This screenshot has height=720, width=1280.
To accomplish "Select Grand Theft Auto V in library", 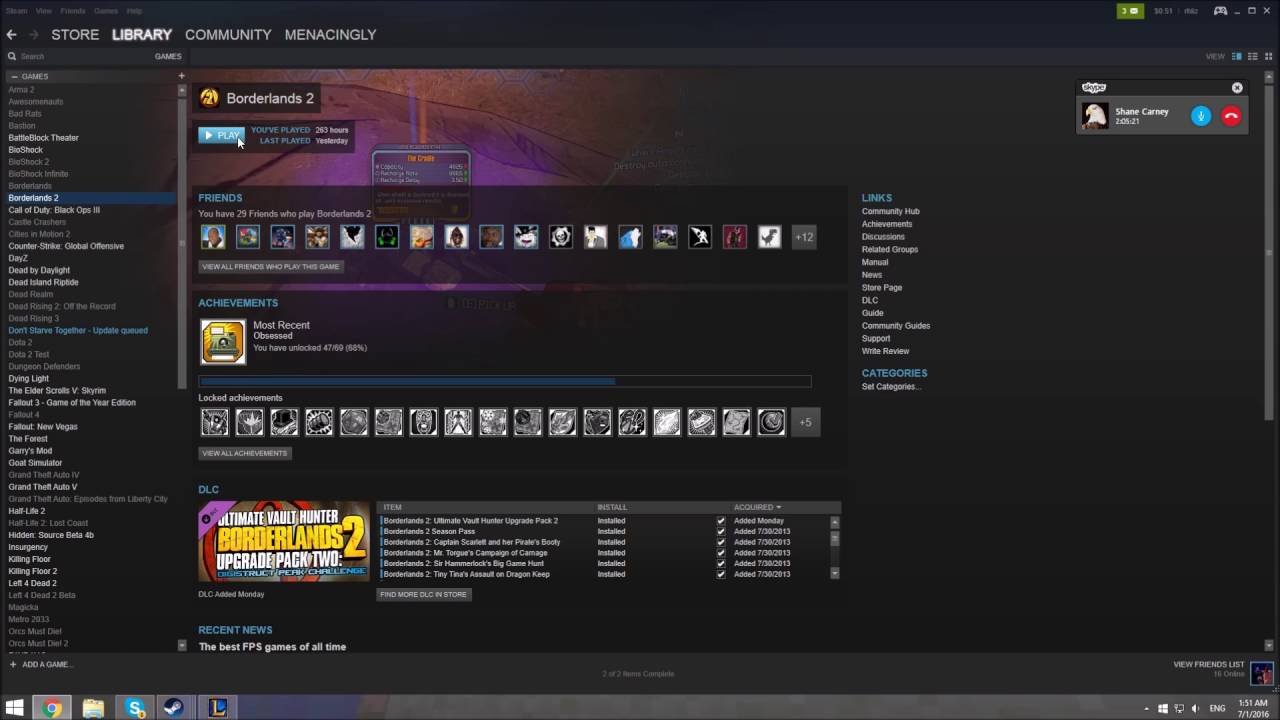I will (x=43, y=487).
